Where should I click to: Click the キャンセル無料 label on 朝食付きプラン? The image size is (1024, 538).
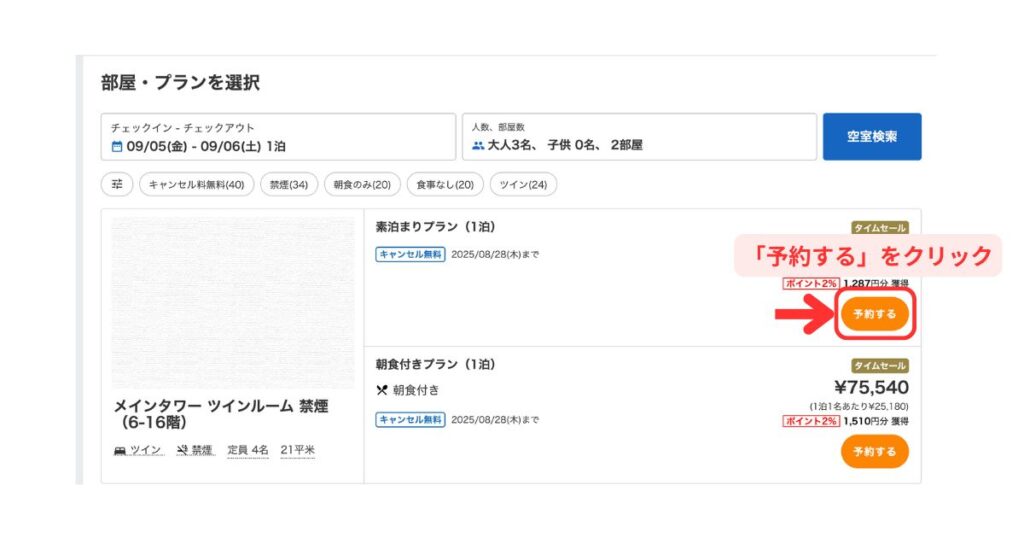pos(410,420)
